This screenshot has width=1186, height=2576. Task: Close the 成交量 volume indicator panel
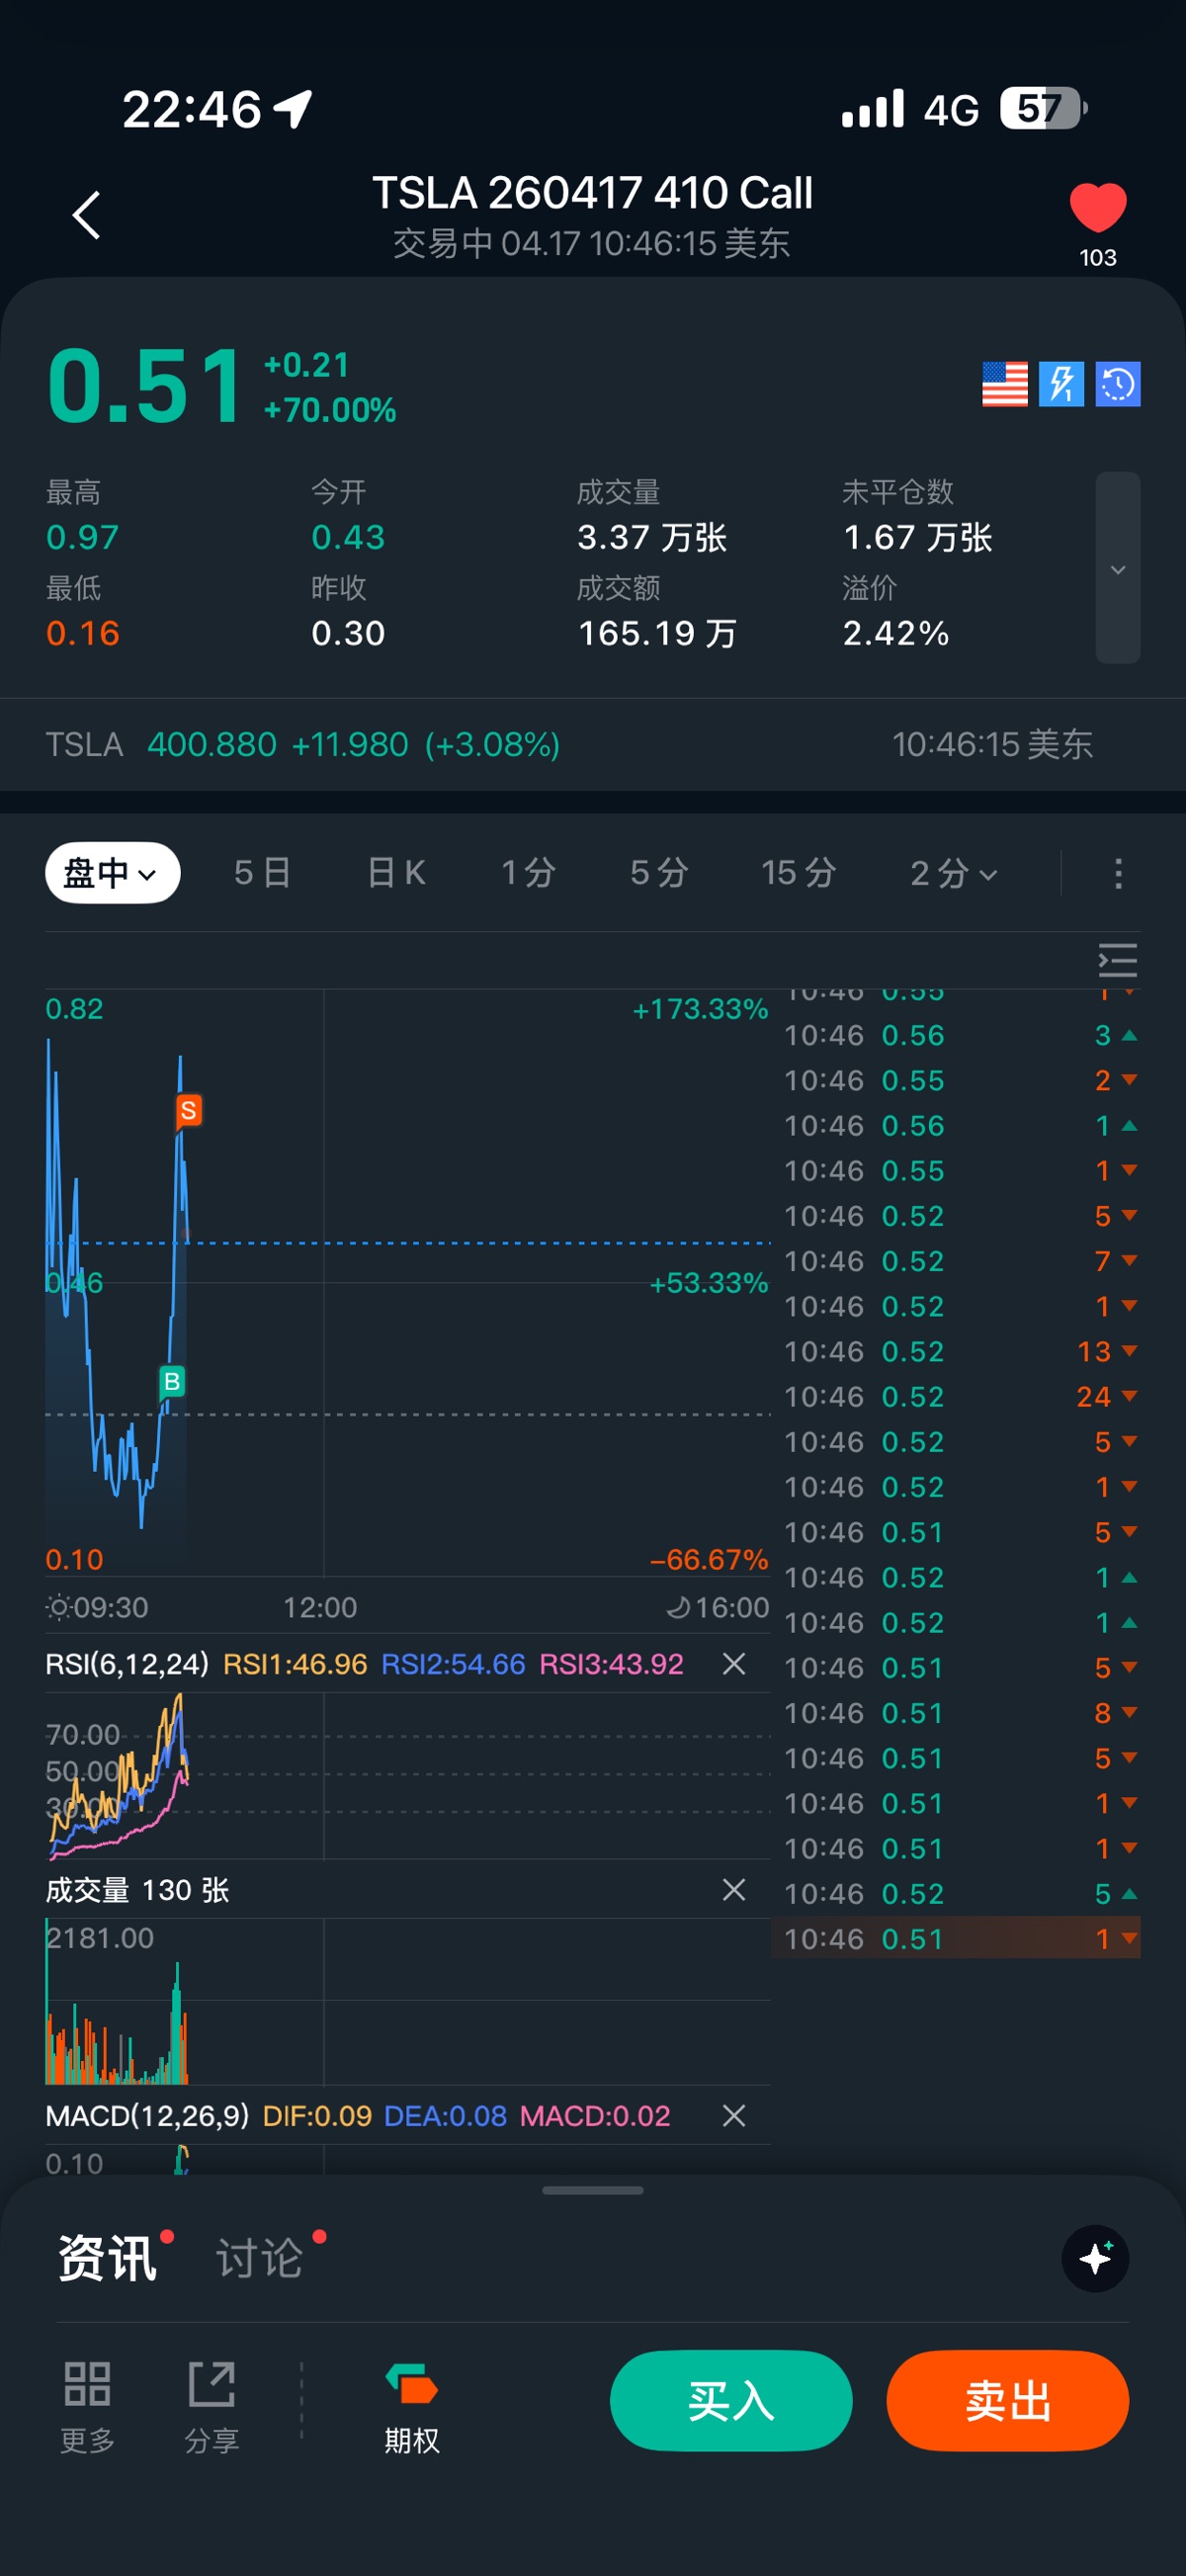click(x=734, y=1889)
